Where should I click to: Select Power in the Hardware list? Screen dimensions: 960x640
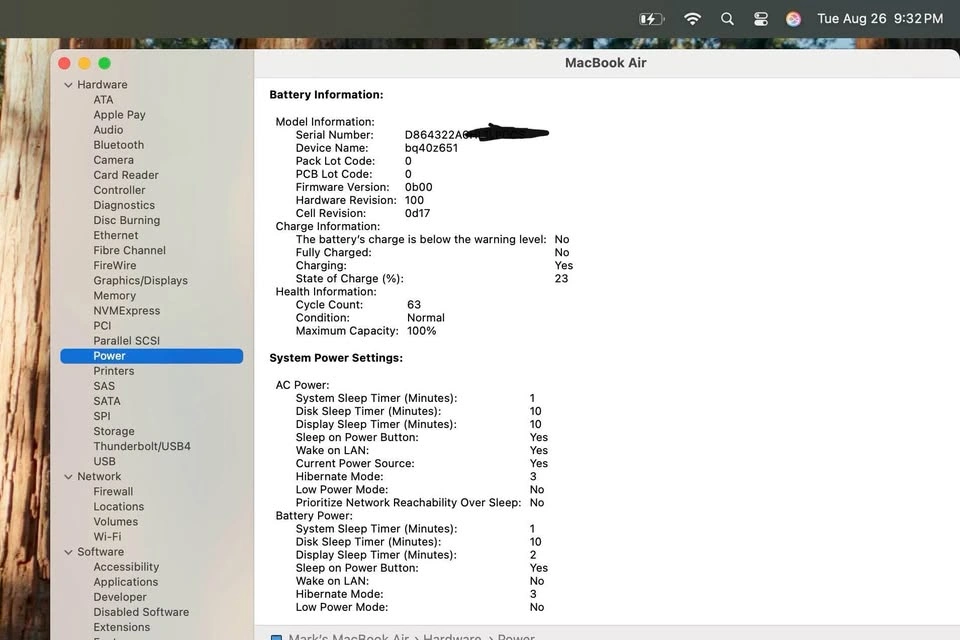point(110,356)
